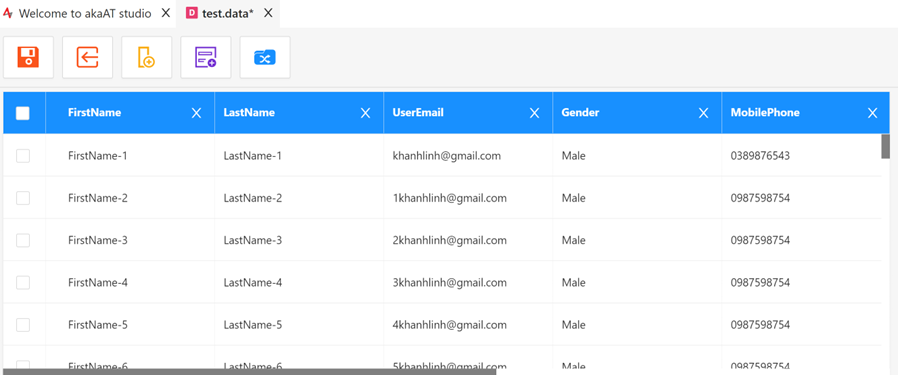
Task: Select email 4khanhlinh@gmail.com
Action: pyautogui.click(x=450, y=325)
